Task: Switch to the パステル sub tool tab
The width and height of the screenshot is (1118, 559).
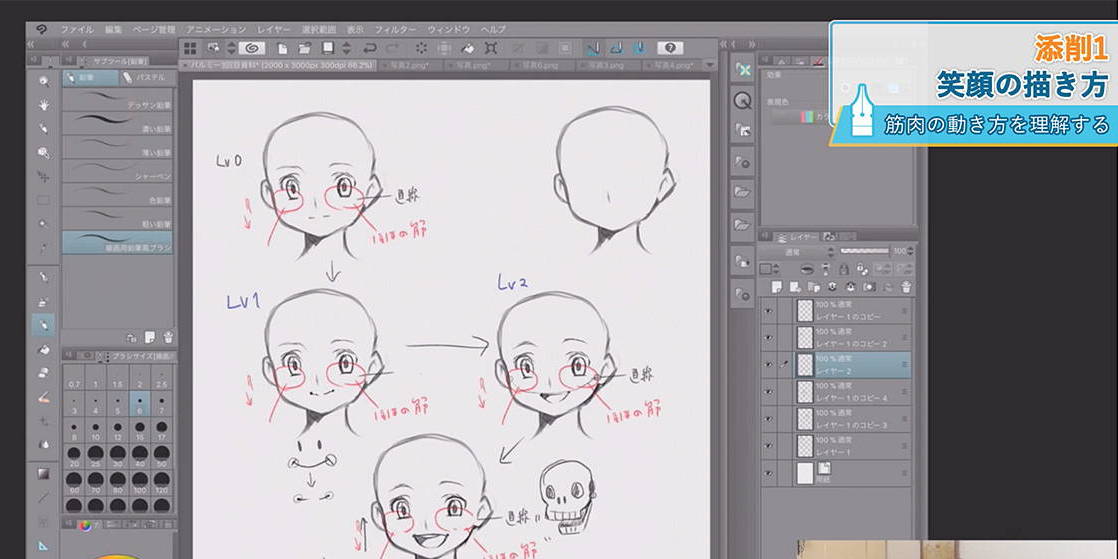Action: 148,77
